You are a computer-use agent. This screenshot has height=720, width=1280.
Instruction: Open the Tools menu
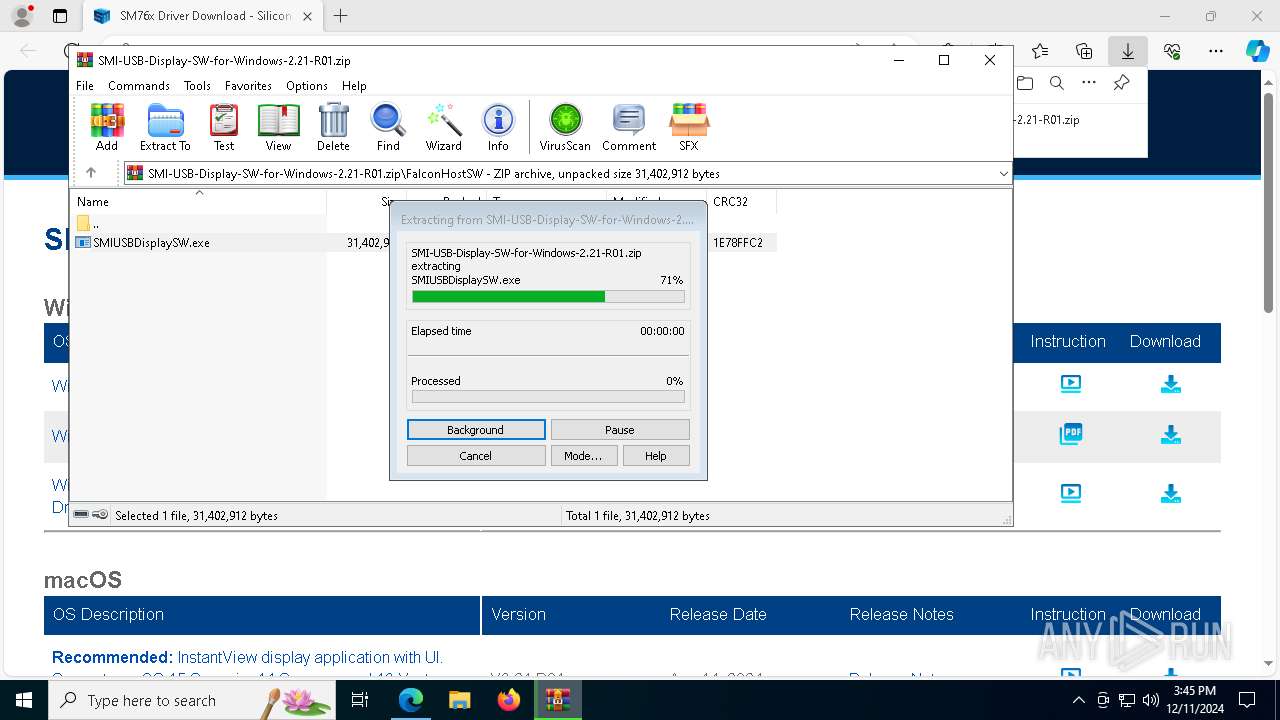pyautogui.click(x=197, y=86)
